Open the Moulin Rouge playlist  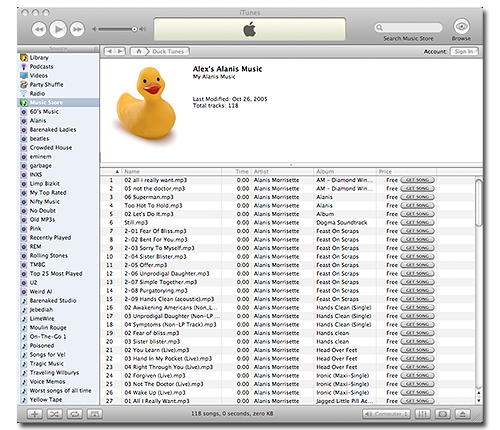coord(58,328)
